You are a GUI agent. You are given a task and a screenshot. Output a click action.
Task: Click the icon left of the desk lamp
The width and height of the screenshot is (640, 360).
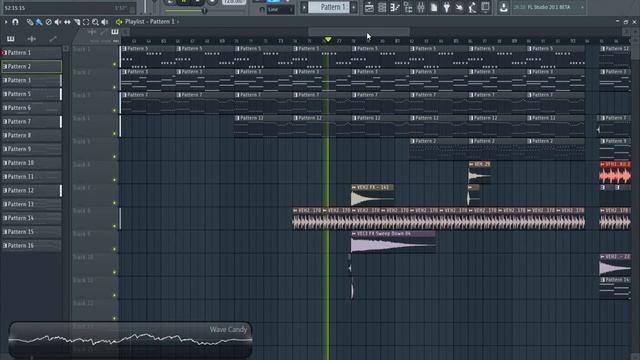[x=460, y=7]
